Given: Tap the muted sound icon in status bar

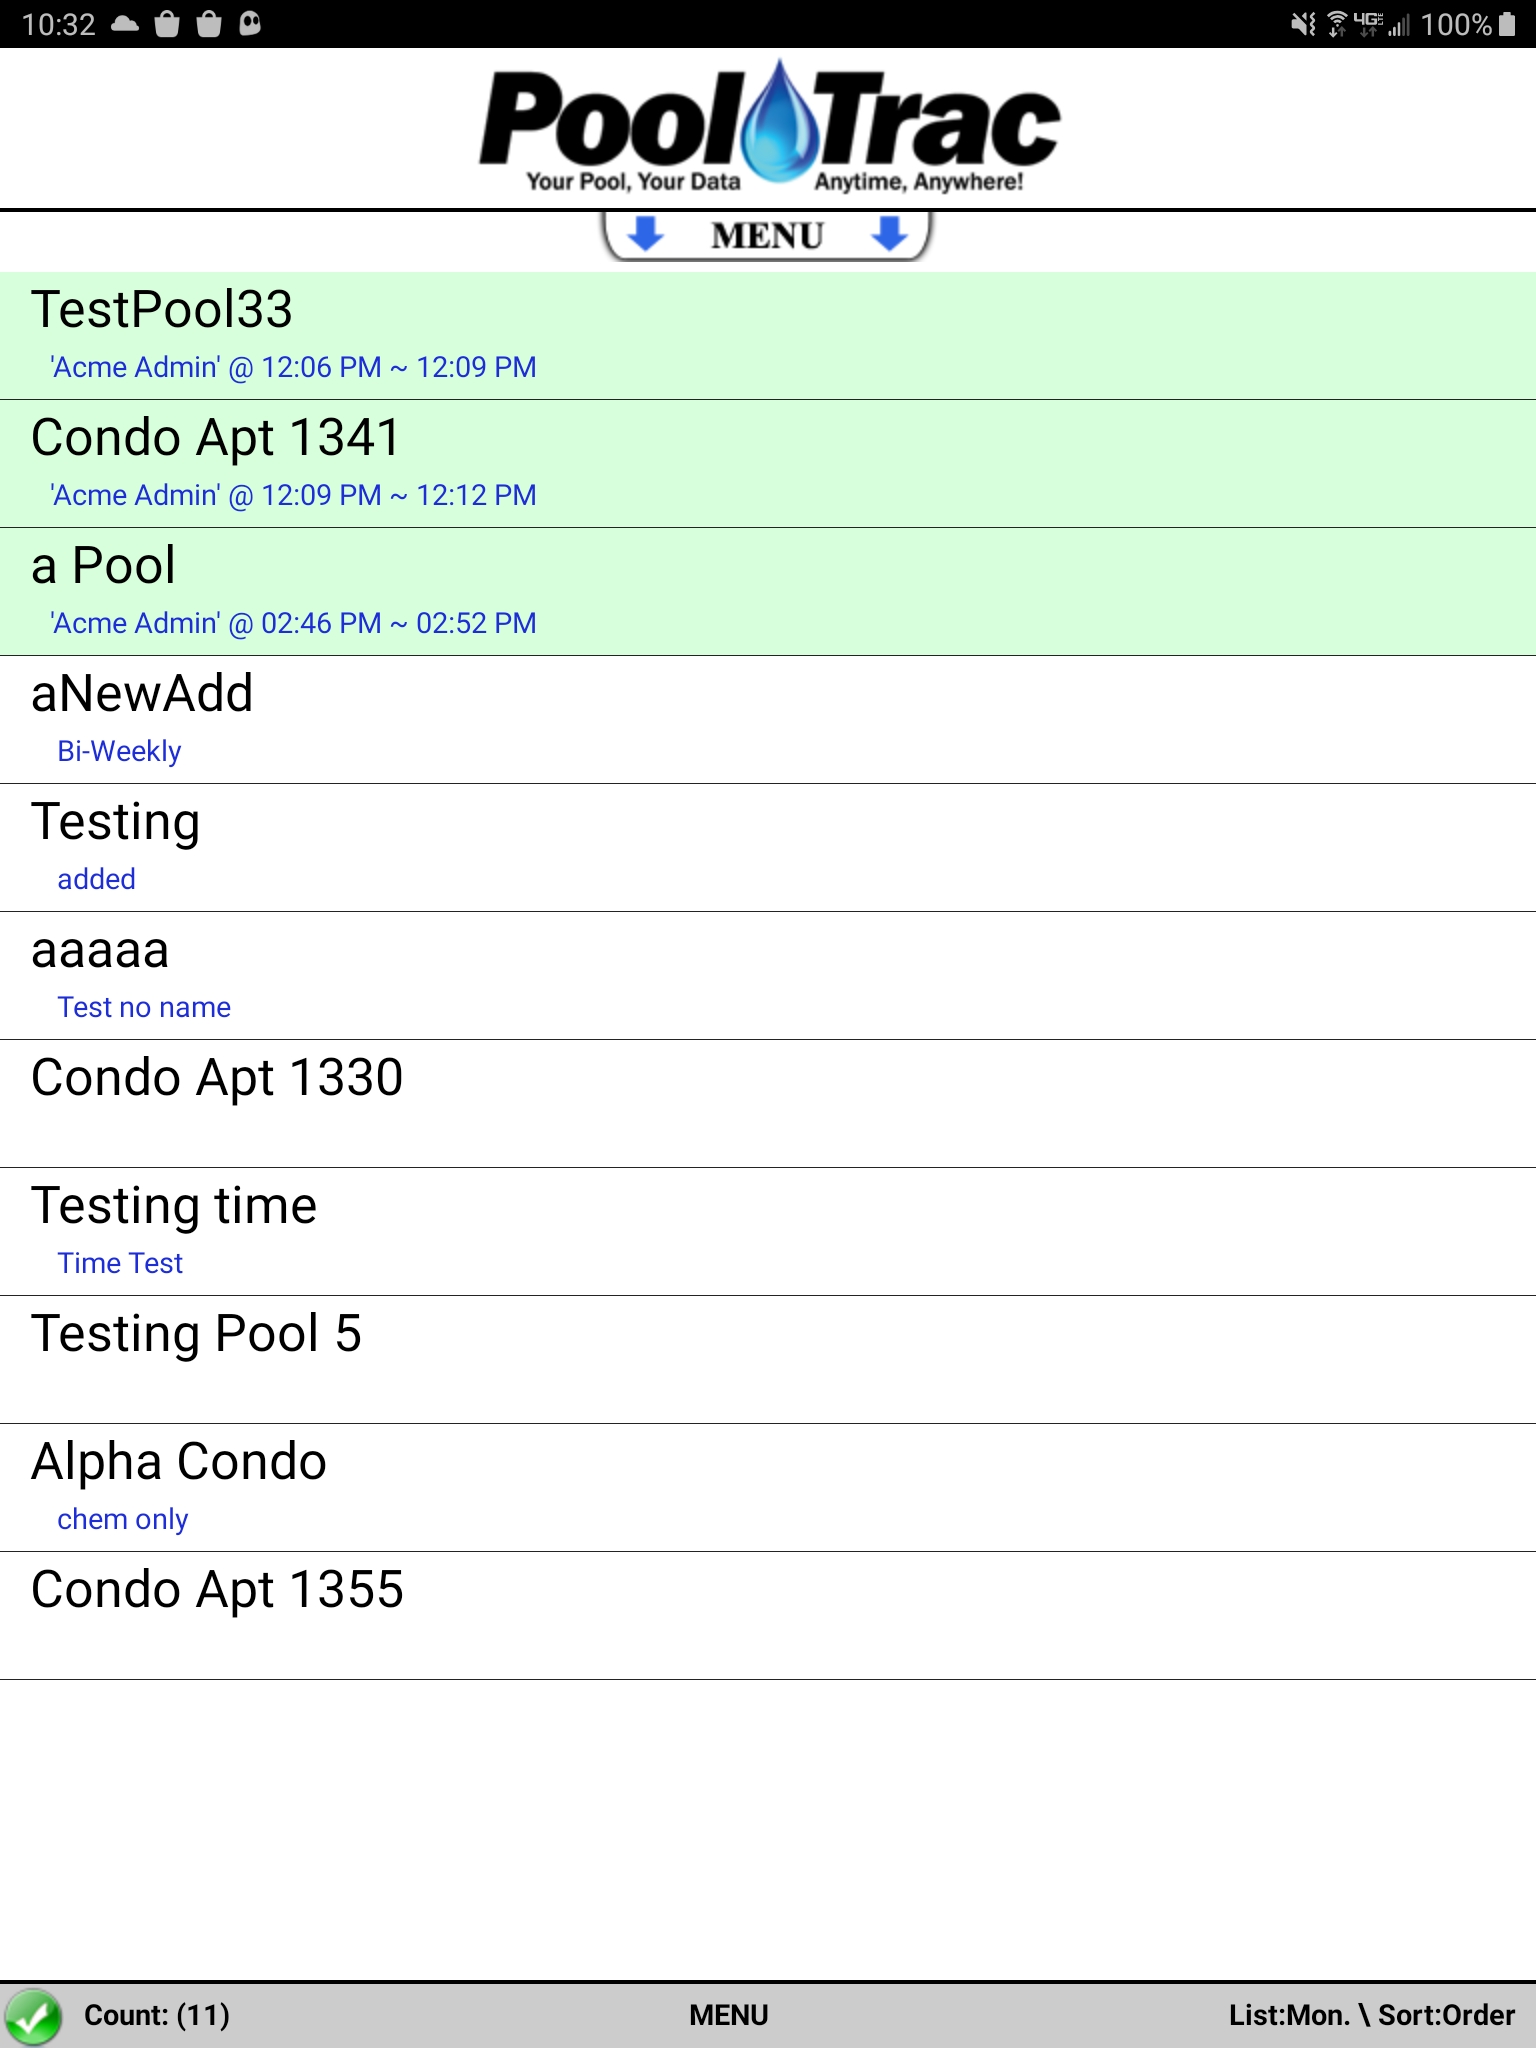Looking at the screenshot, I should pyautogui.click(x=1303, y=24).
